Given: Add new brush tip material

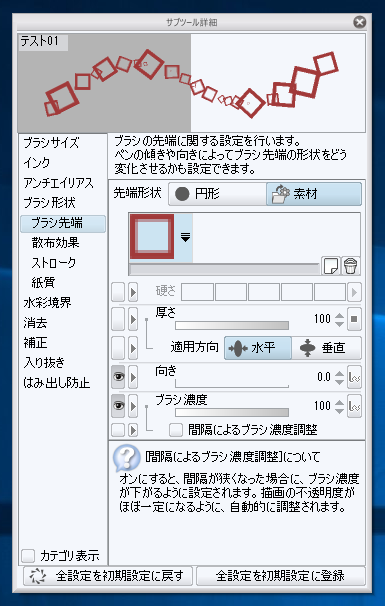Looking at the screenshot, I should [331, 266].
